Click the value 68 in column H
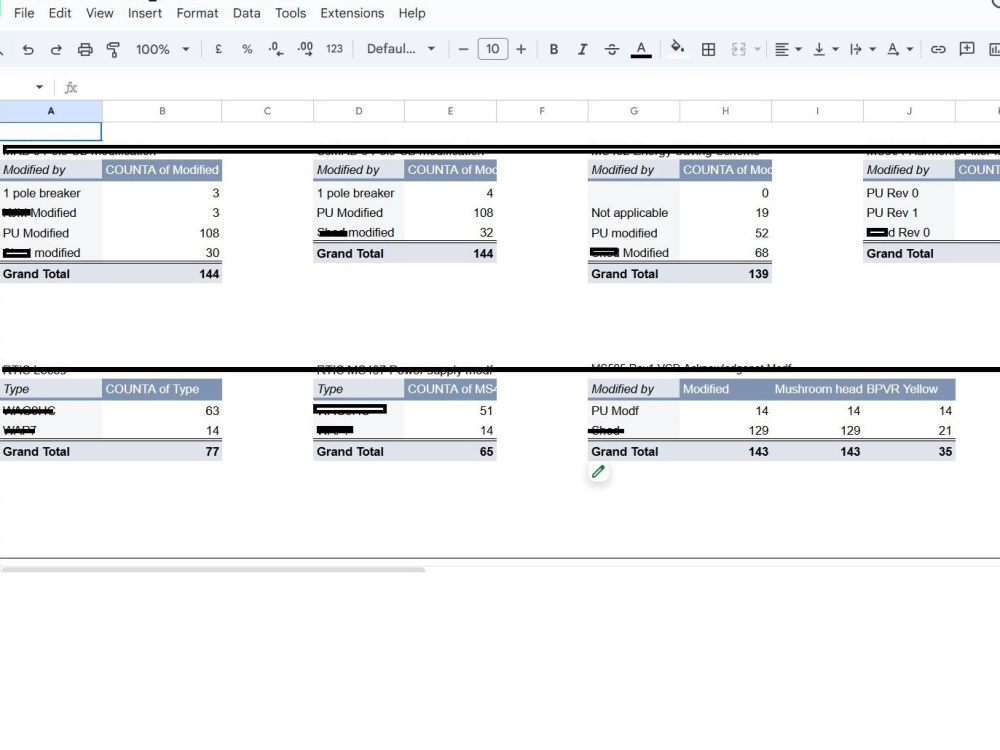1000x750 pixels. click(761, 253)
